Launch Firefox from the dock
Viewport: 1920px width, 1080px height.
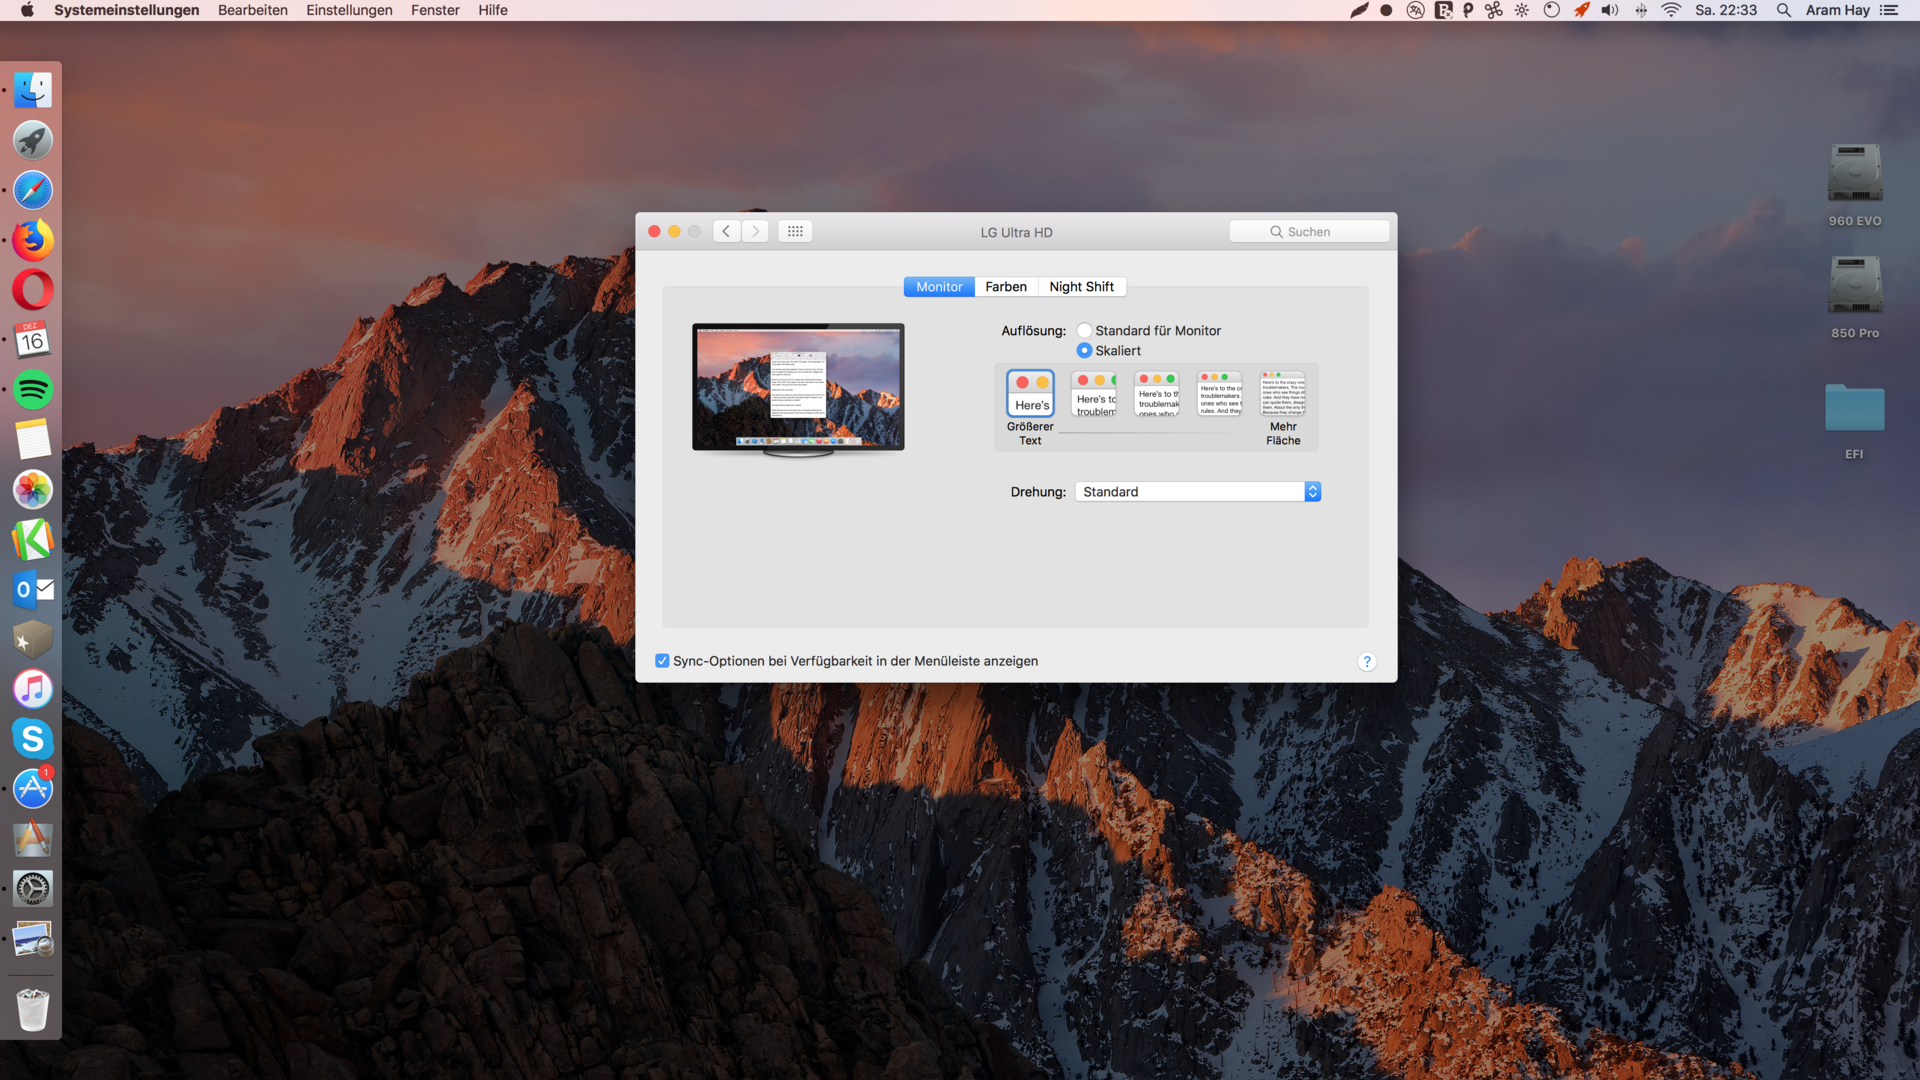tap(33, 240)
